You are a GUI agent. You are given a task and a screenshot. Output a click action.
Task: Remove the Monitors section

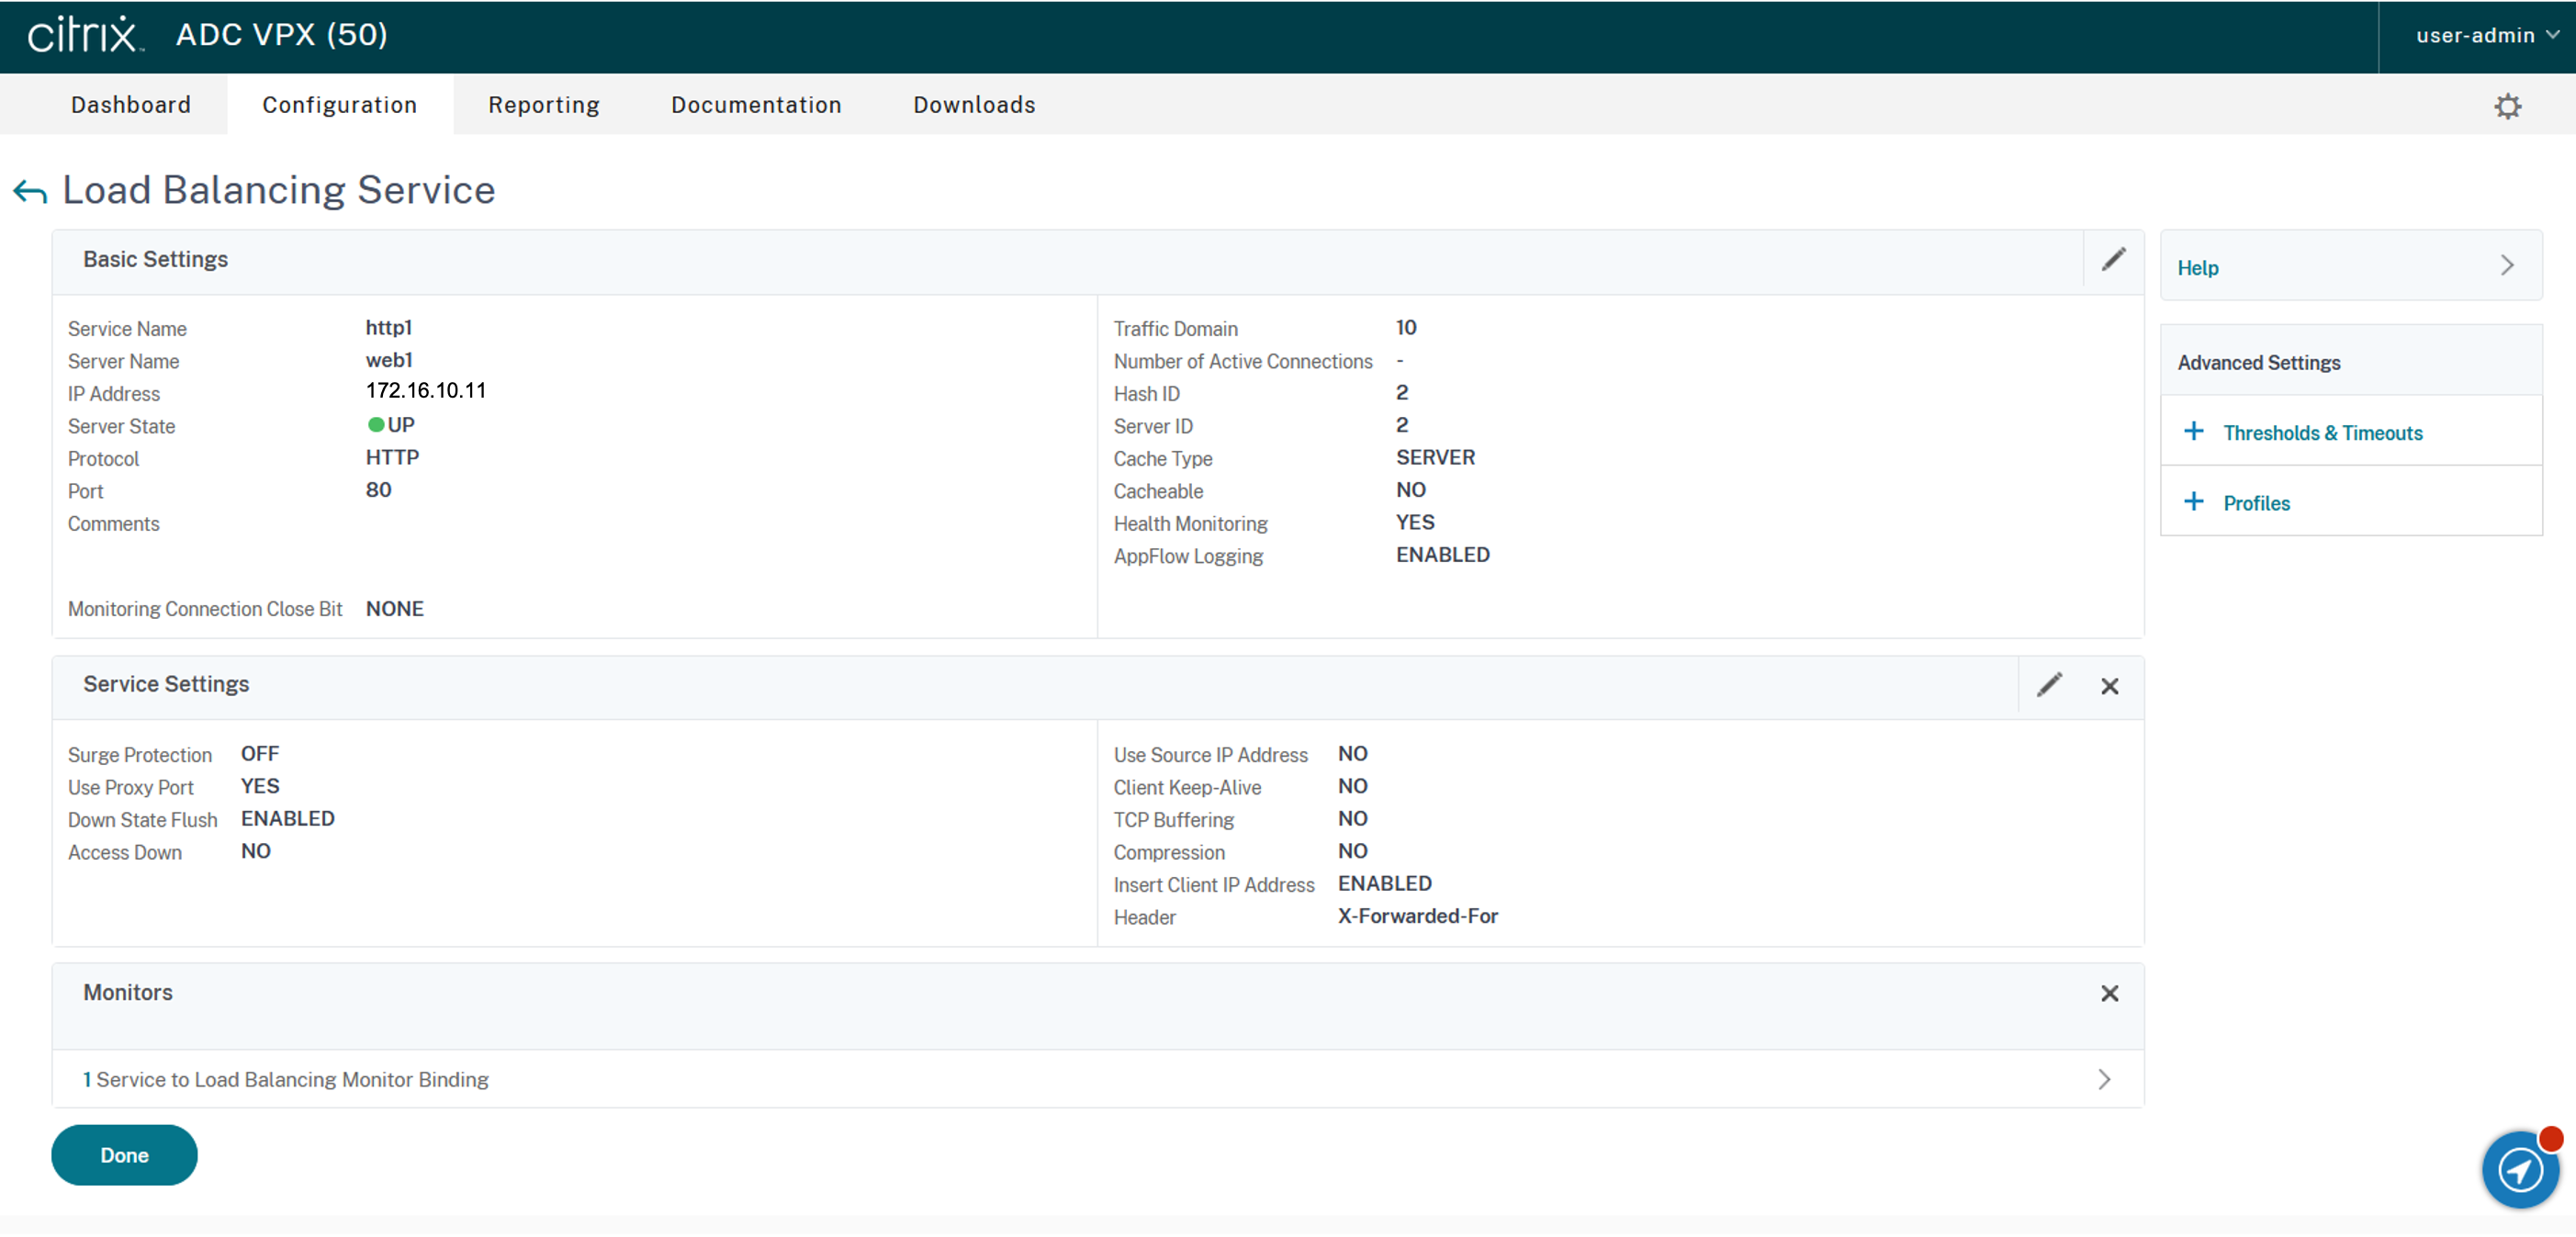pos(2109,993)
